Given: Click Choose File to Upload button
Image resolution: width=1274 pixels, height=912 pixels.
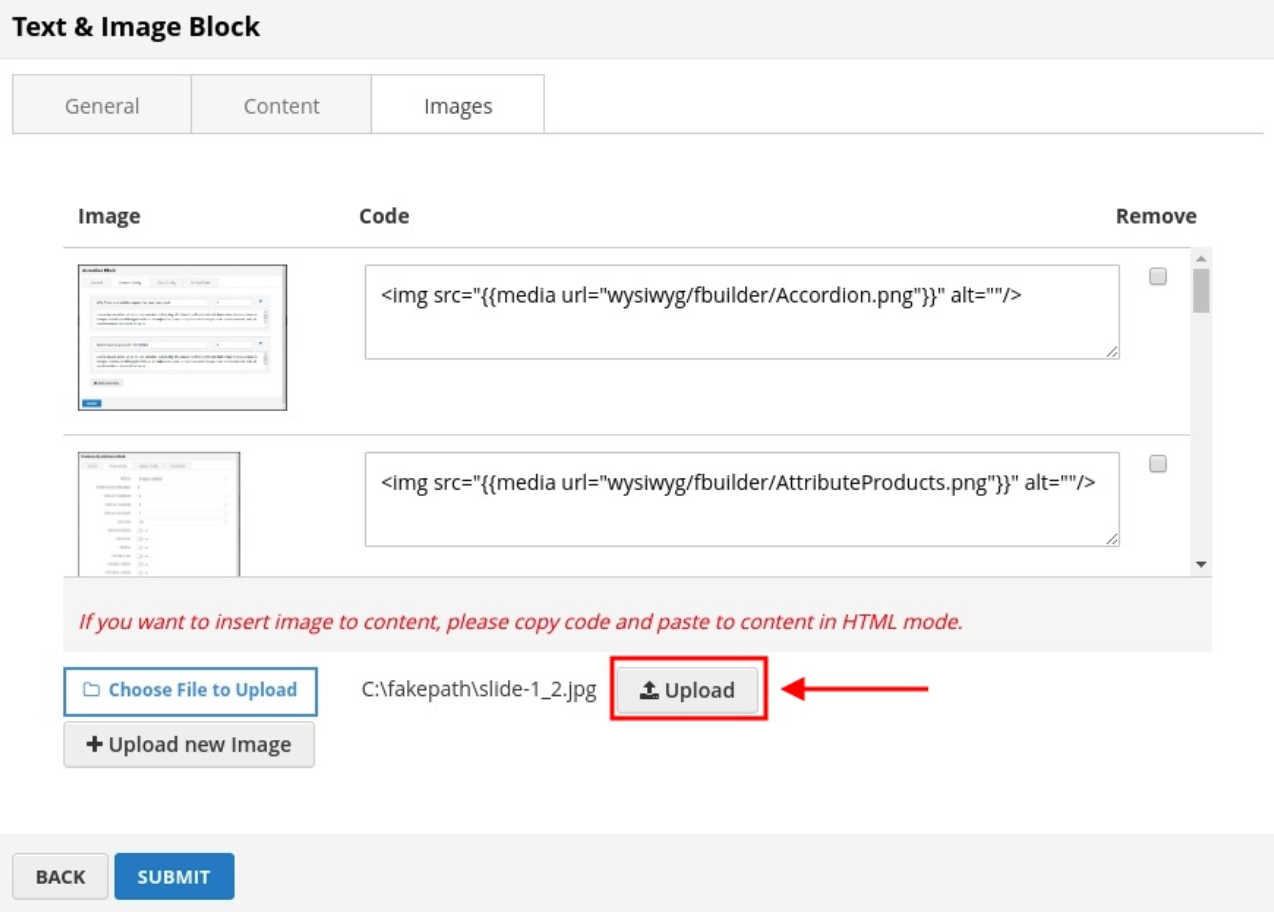Looking at the screenshot, I should click(x=190, y=690).
